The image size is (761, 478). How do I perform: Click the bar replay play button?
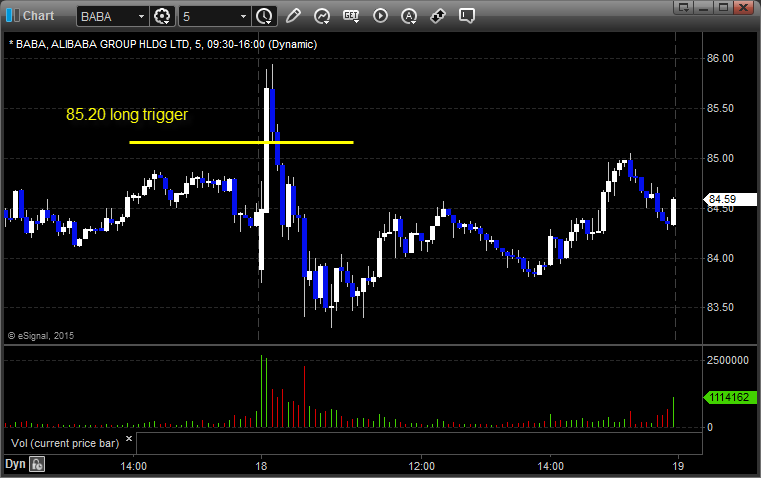380,16
